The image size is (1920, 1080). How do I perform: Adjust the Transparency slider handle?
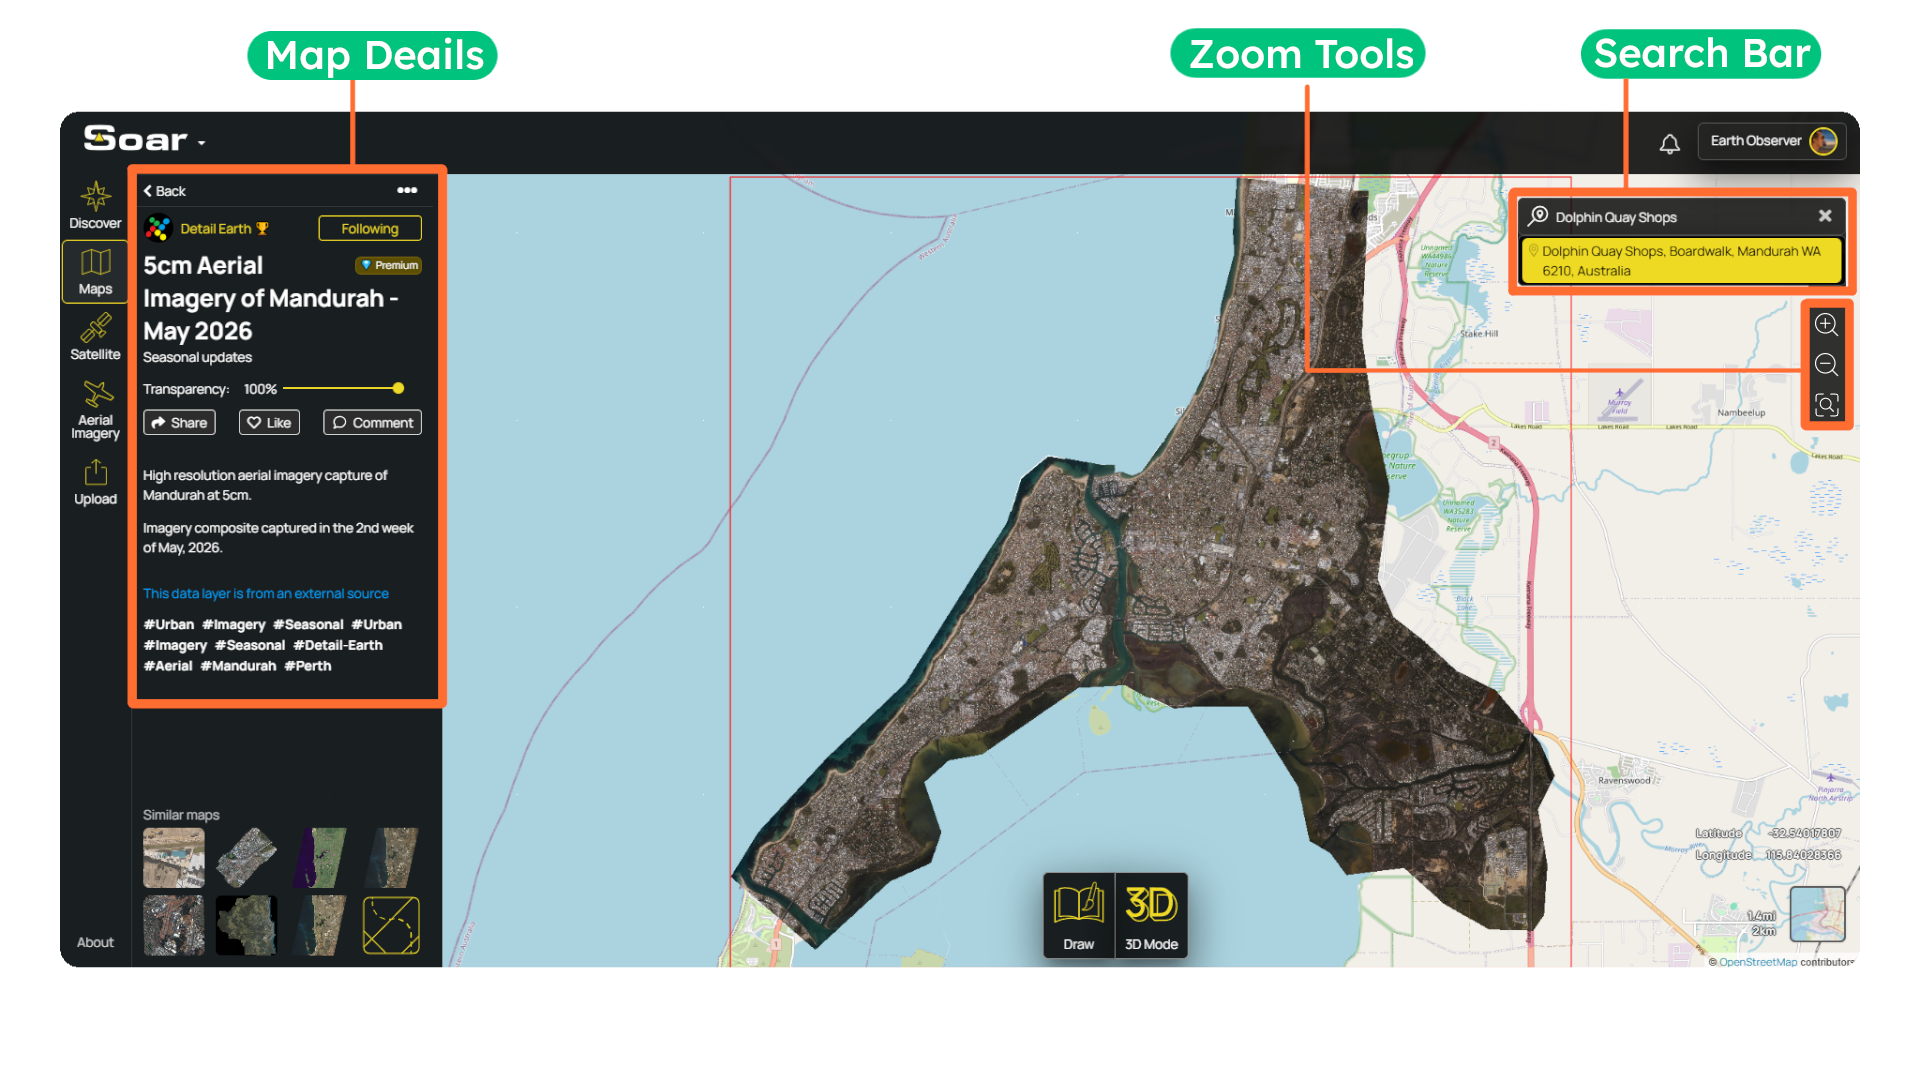tap(398, 388)
